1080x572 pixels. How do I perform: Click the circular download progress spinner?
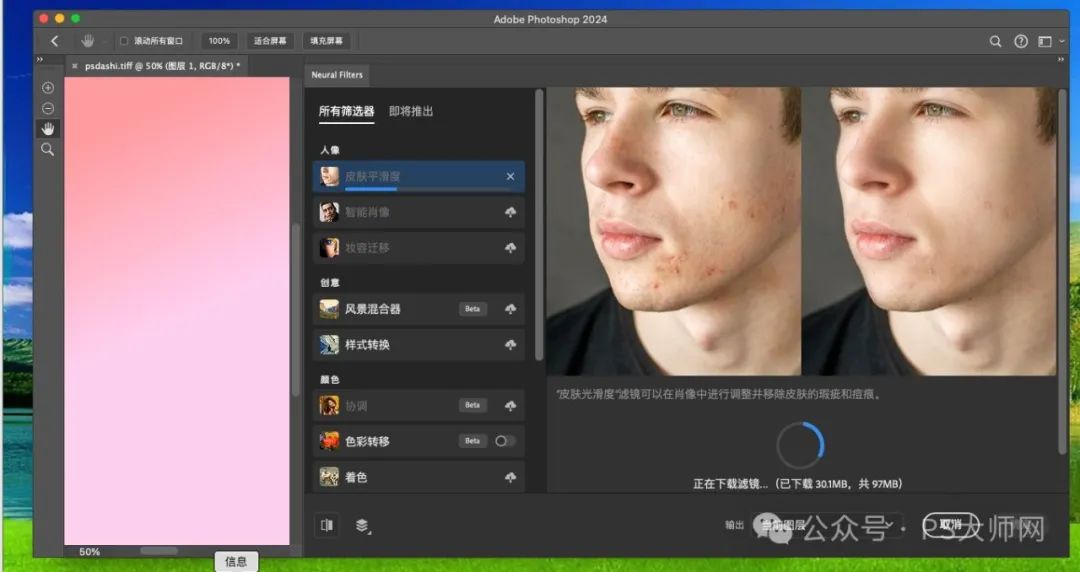[800, 445]
